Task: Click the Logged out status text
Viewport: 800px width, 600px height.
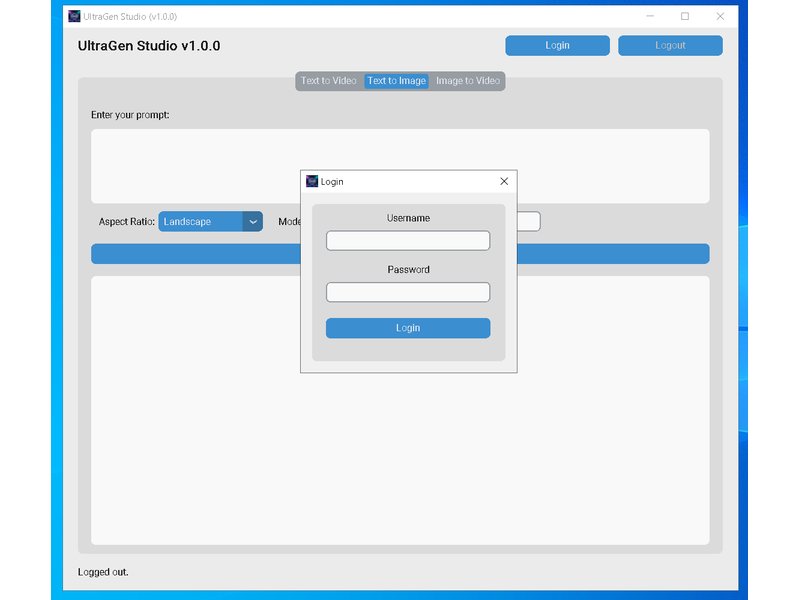Action: pyautogui.click(x=103, y=572)
